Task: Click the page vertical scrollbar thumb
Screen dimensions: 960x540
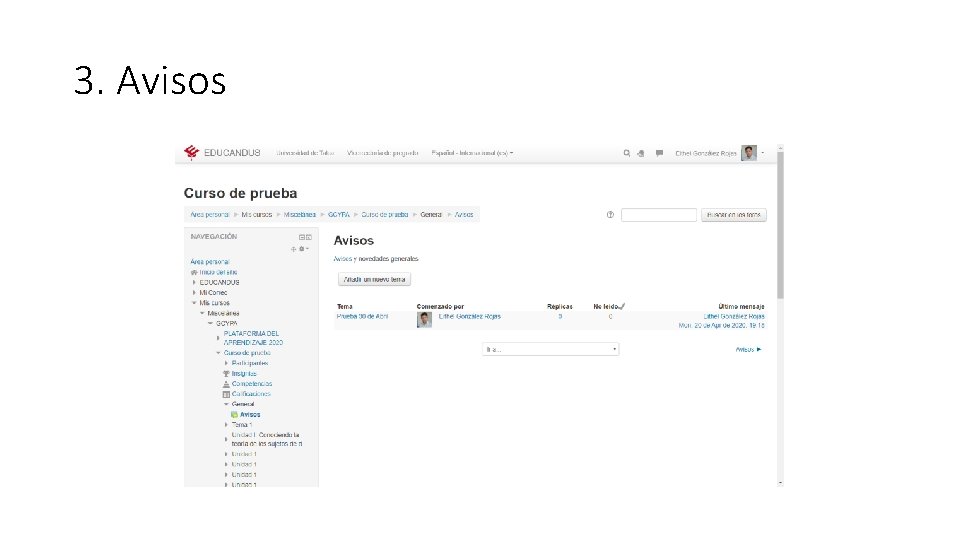Action: click(780, 225)
